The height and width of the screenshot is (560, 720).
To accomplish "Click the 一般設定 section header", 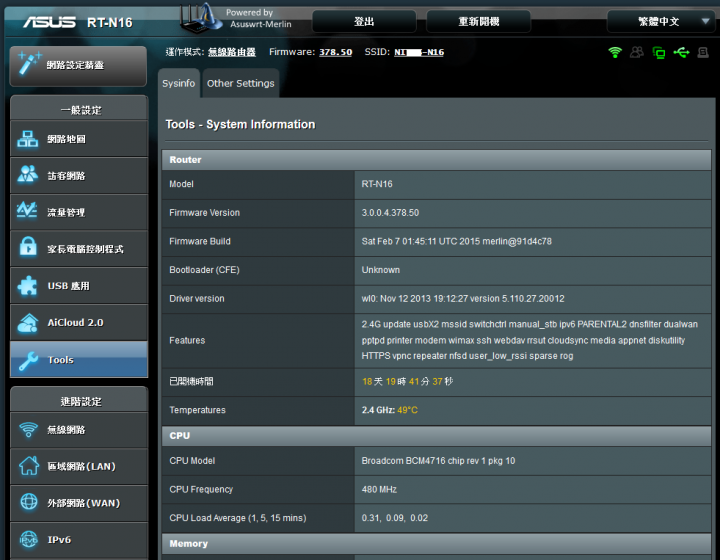I will pos(79,110).
